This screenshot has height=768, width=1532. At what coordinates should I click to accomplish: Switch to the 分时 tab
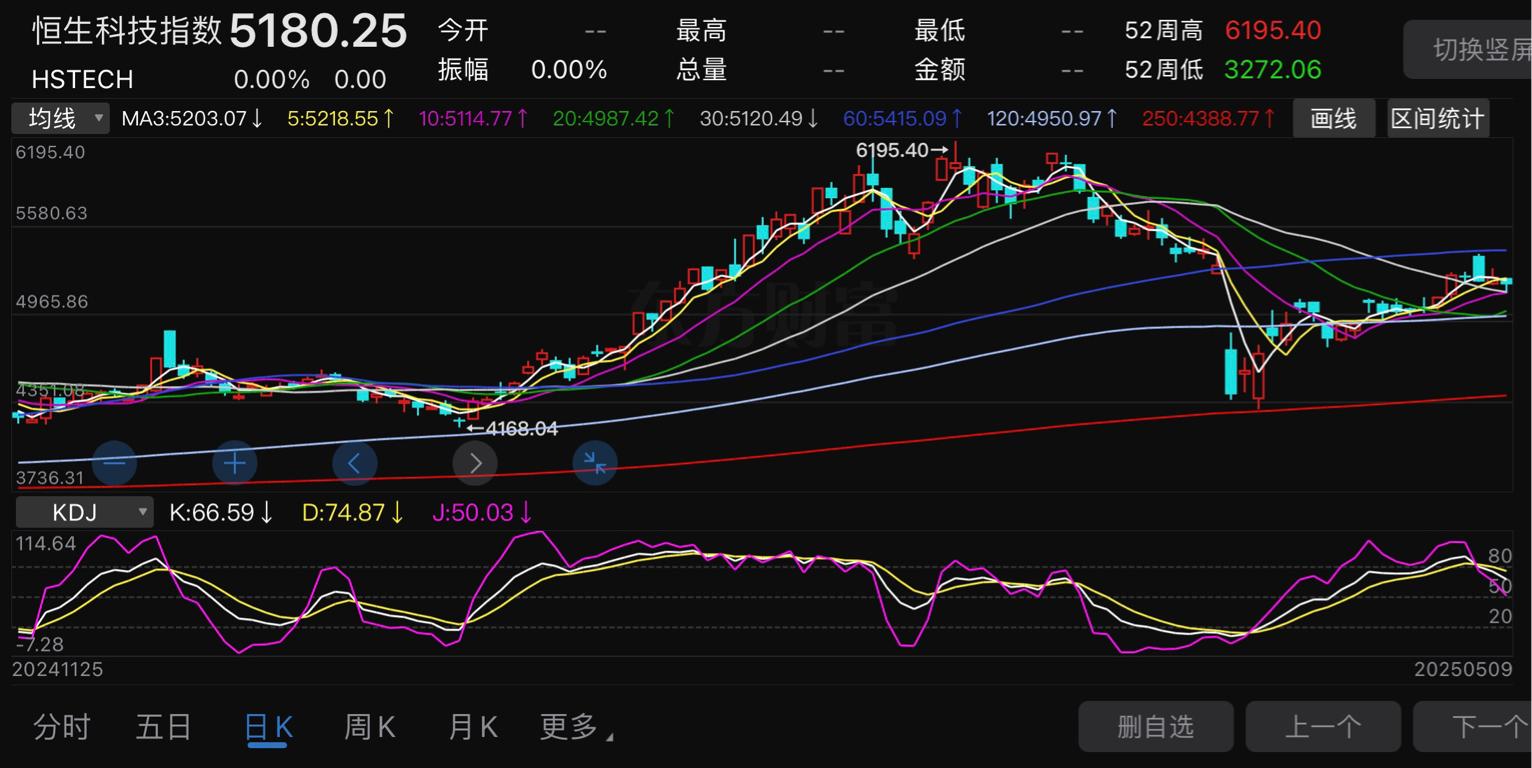click(62, 727)
